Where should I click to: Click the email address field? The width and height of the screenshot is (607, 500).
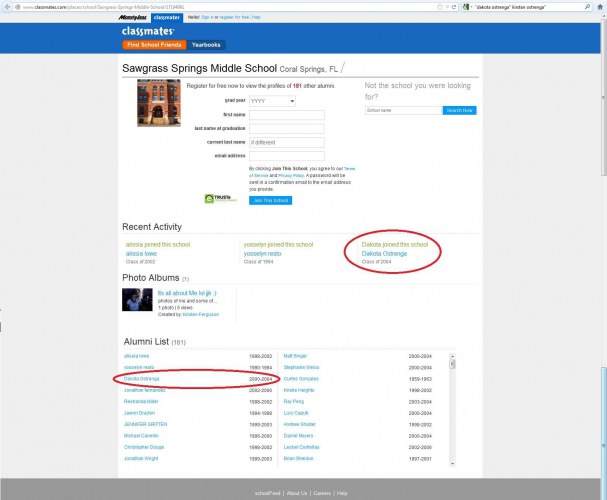coord(286,156)
